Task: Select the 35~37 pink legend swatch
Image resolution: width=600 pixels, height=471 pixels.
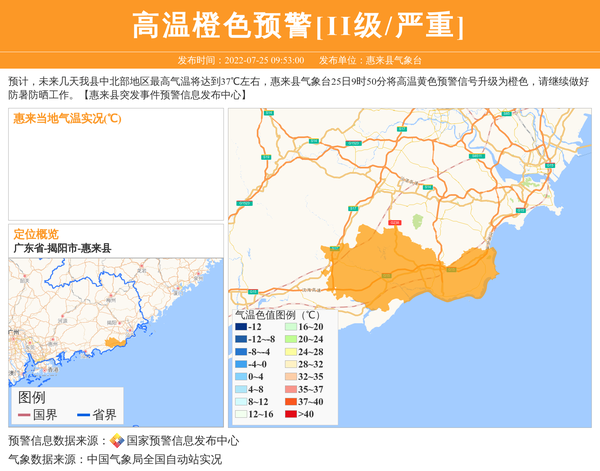Action: pos(290,390)
